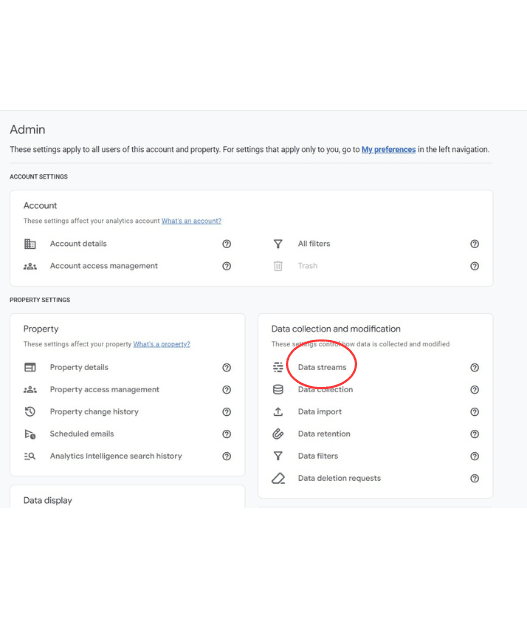The image size is (527, 617).
Task: Open Property access management
Action: click(104, 390)
